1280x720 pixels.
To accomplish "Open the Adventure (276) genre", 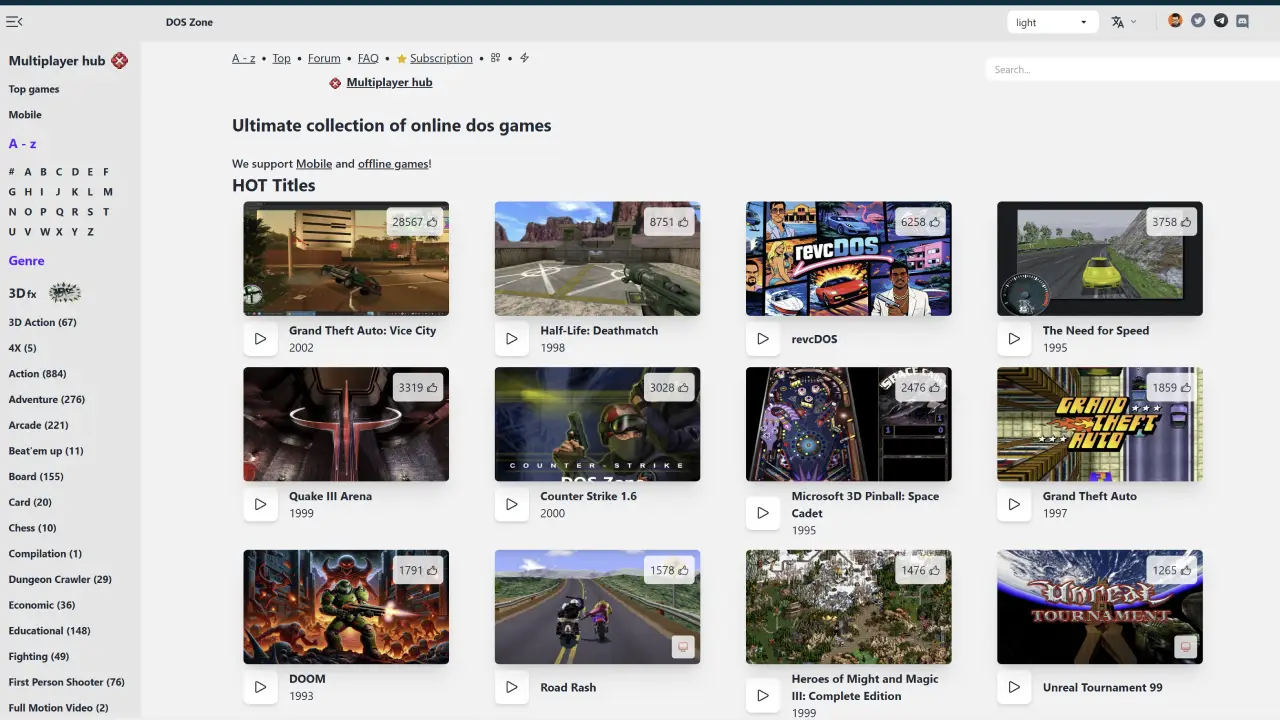I will point(47,399).
